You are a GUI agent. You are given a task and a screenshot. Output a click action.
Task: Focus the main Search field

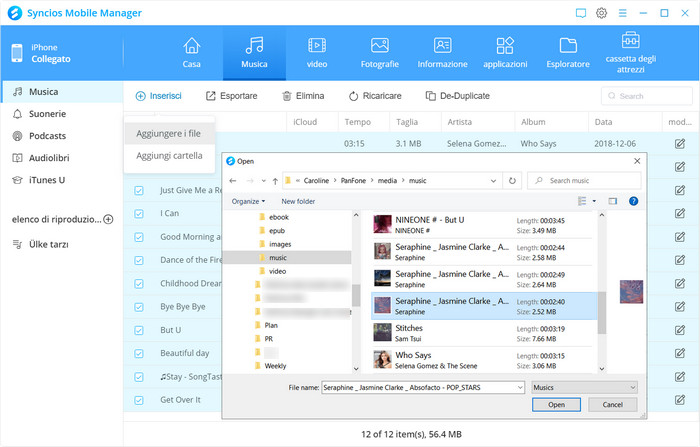tap(646, 96)
